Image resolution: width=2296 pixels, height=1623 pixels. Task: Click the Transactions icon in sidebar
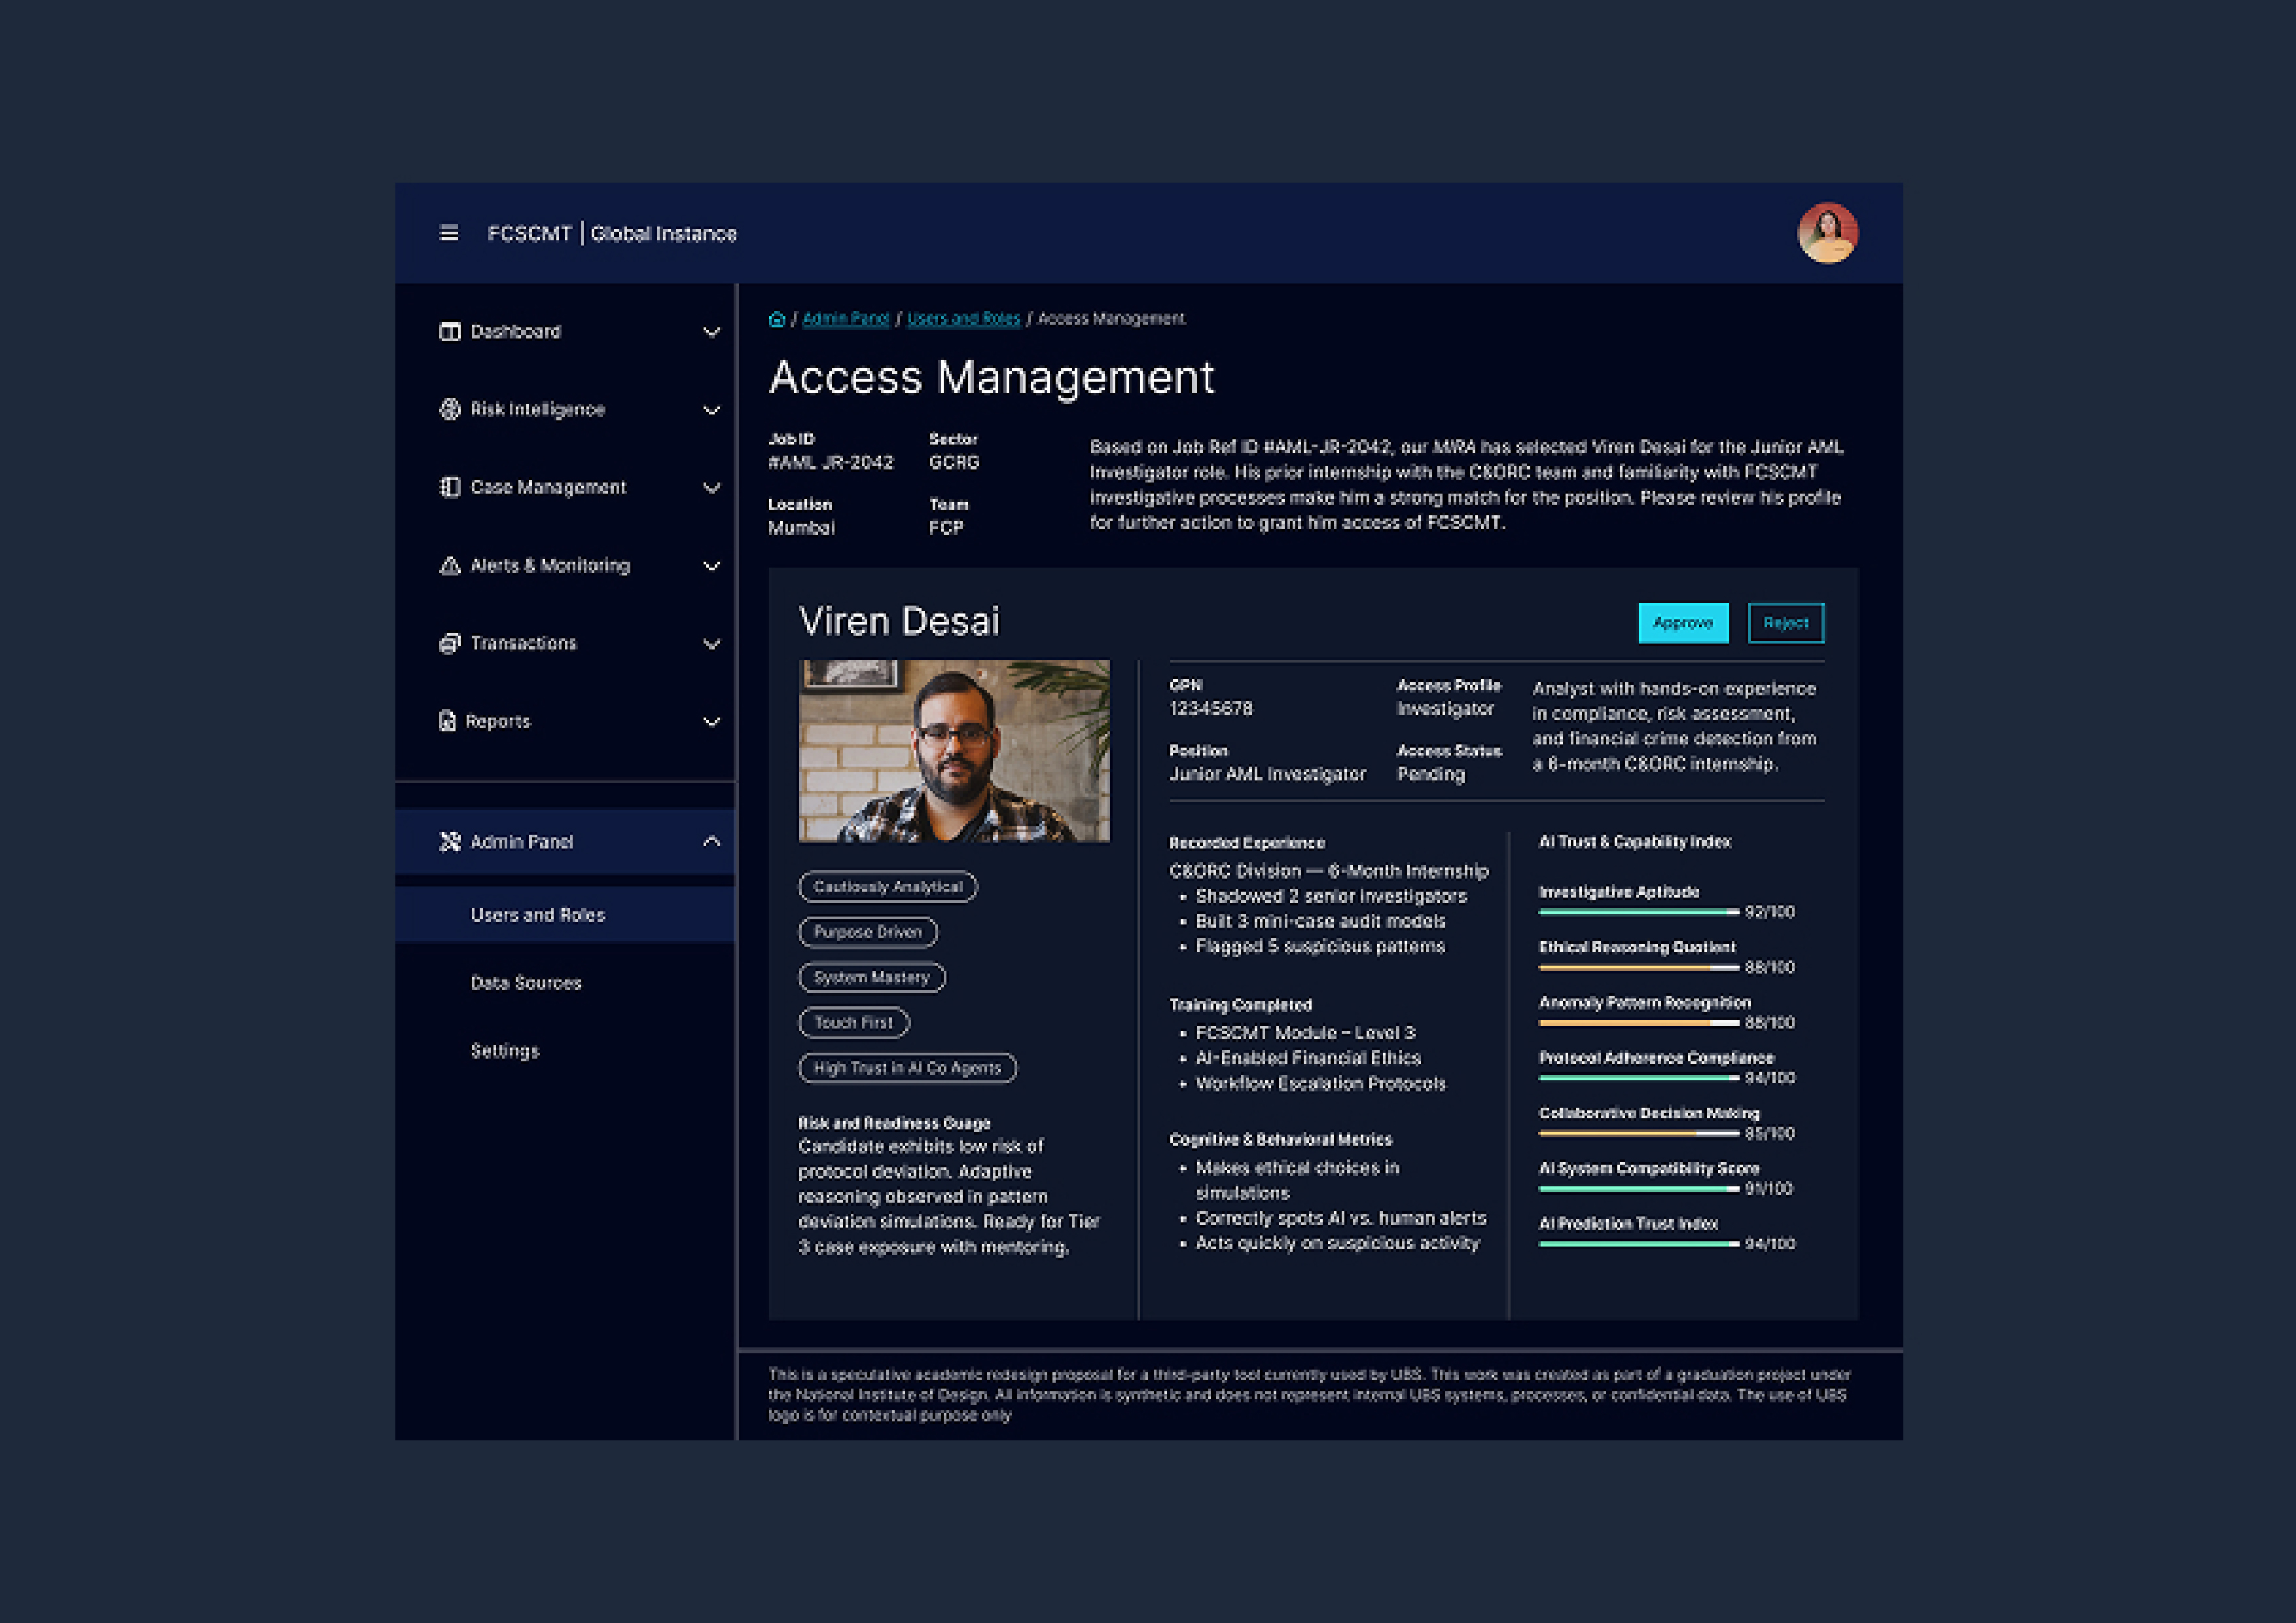(450, 643)
